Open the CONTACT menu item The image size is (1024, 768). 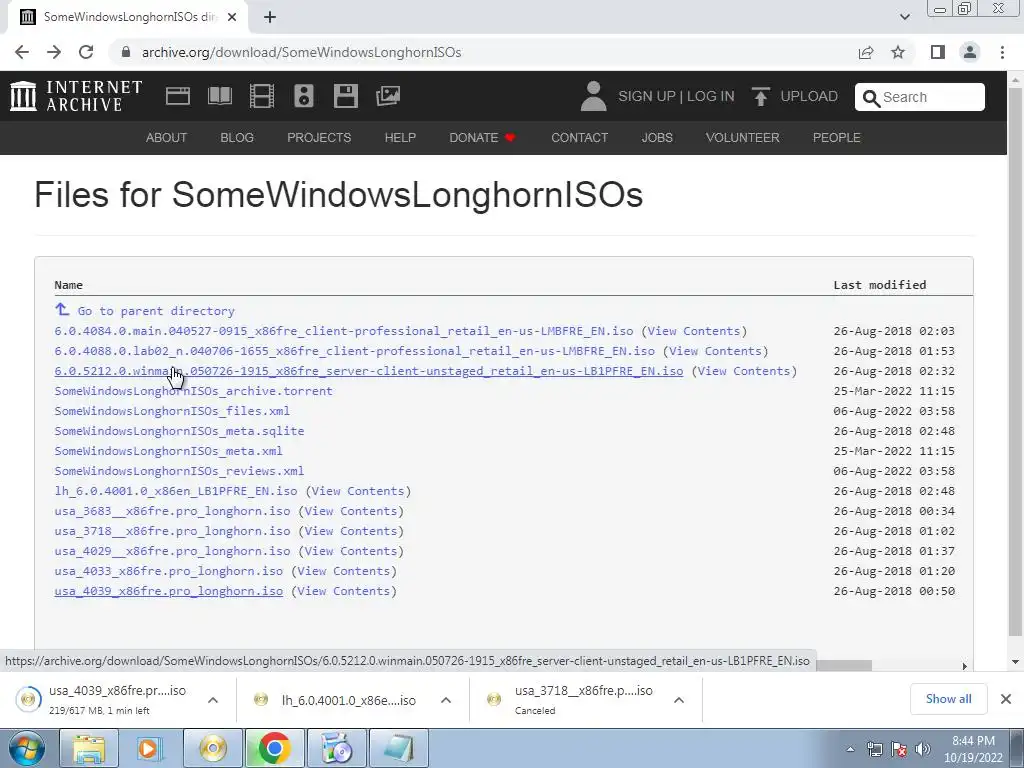(579, 138)
